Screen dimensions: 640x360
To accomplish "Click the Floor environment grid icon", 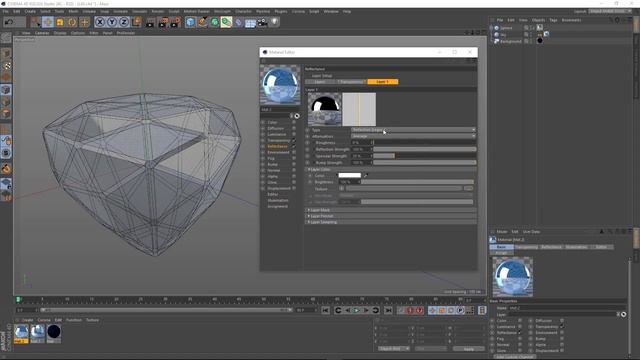I will coord(250,22).
